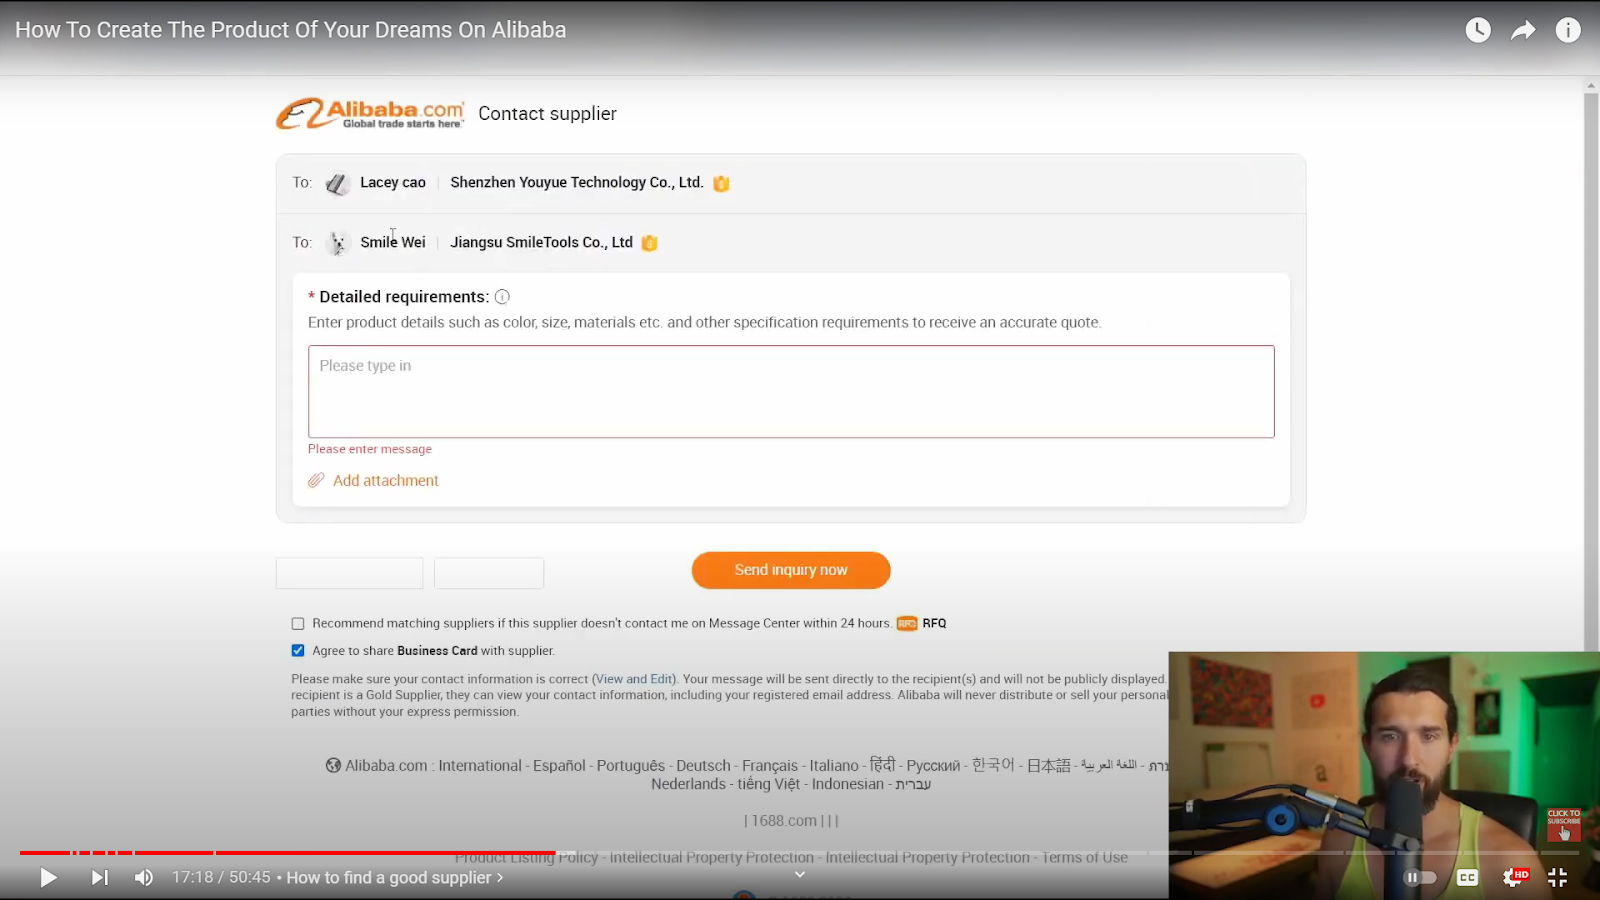Screen dimensions: 1600x900
Task: Open the View and Edit link
Action: 635,679
